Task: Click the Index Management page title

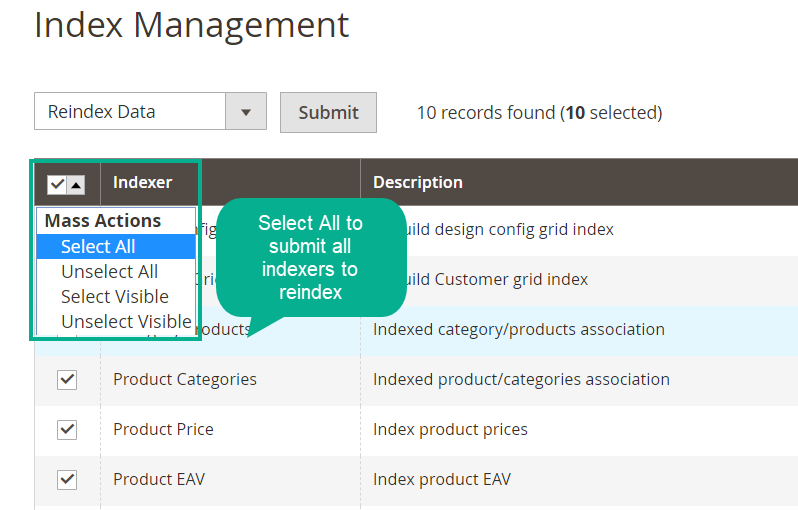Action: click(x=192, y=25)
